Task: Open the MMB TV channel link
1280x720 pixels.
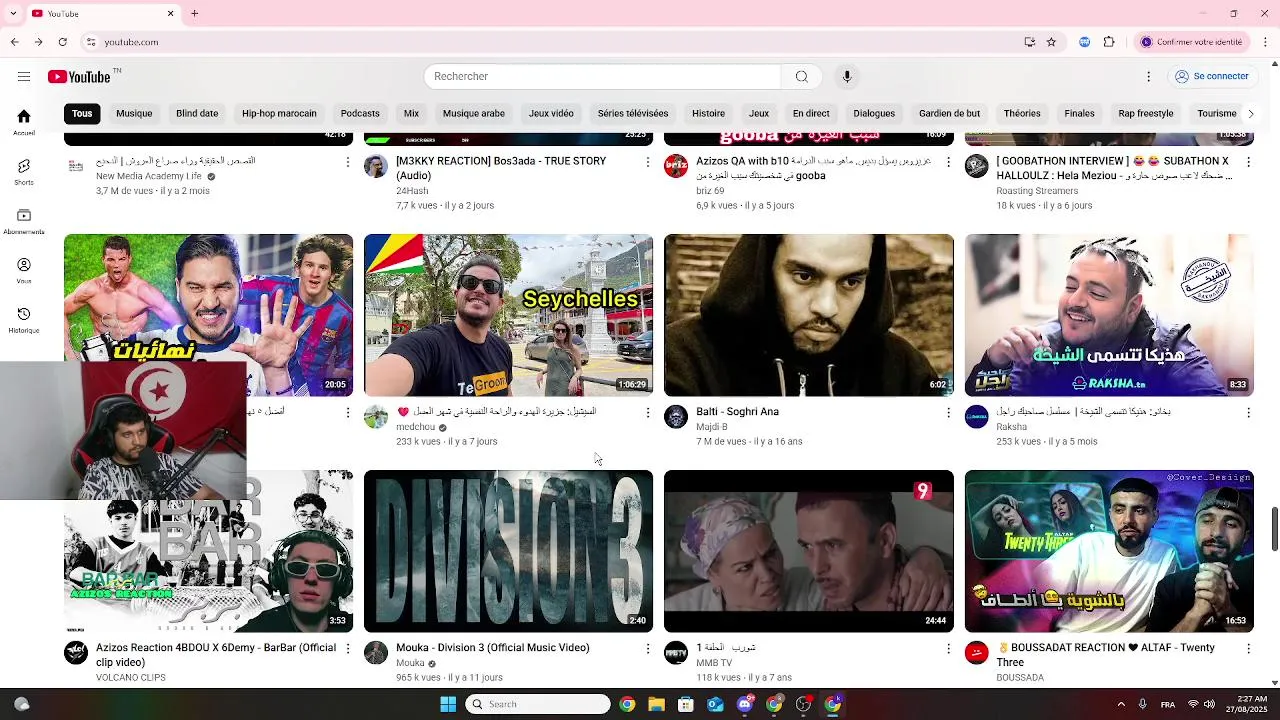Action: pos(714,663)
